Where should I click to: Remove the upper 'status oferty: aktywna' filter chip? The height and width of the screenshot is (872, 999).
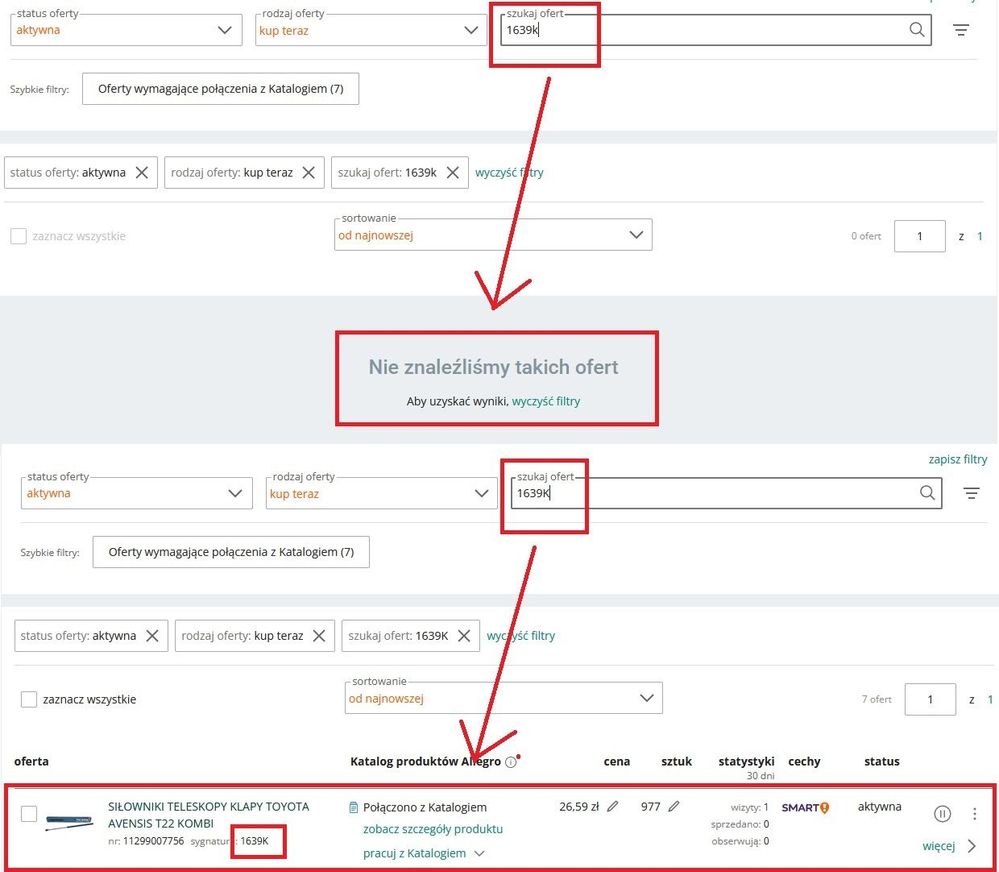point(141,173)
